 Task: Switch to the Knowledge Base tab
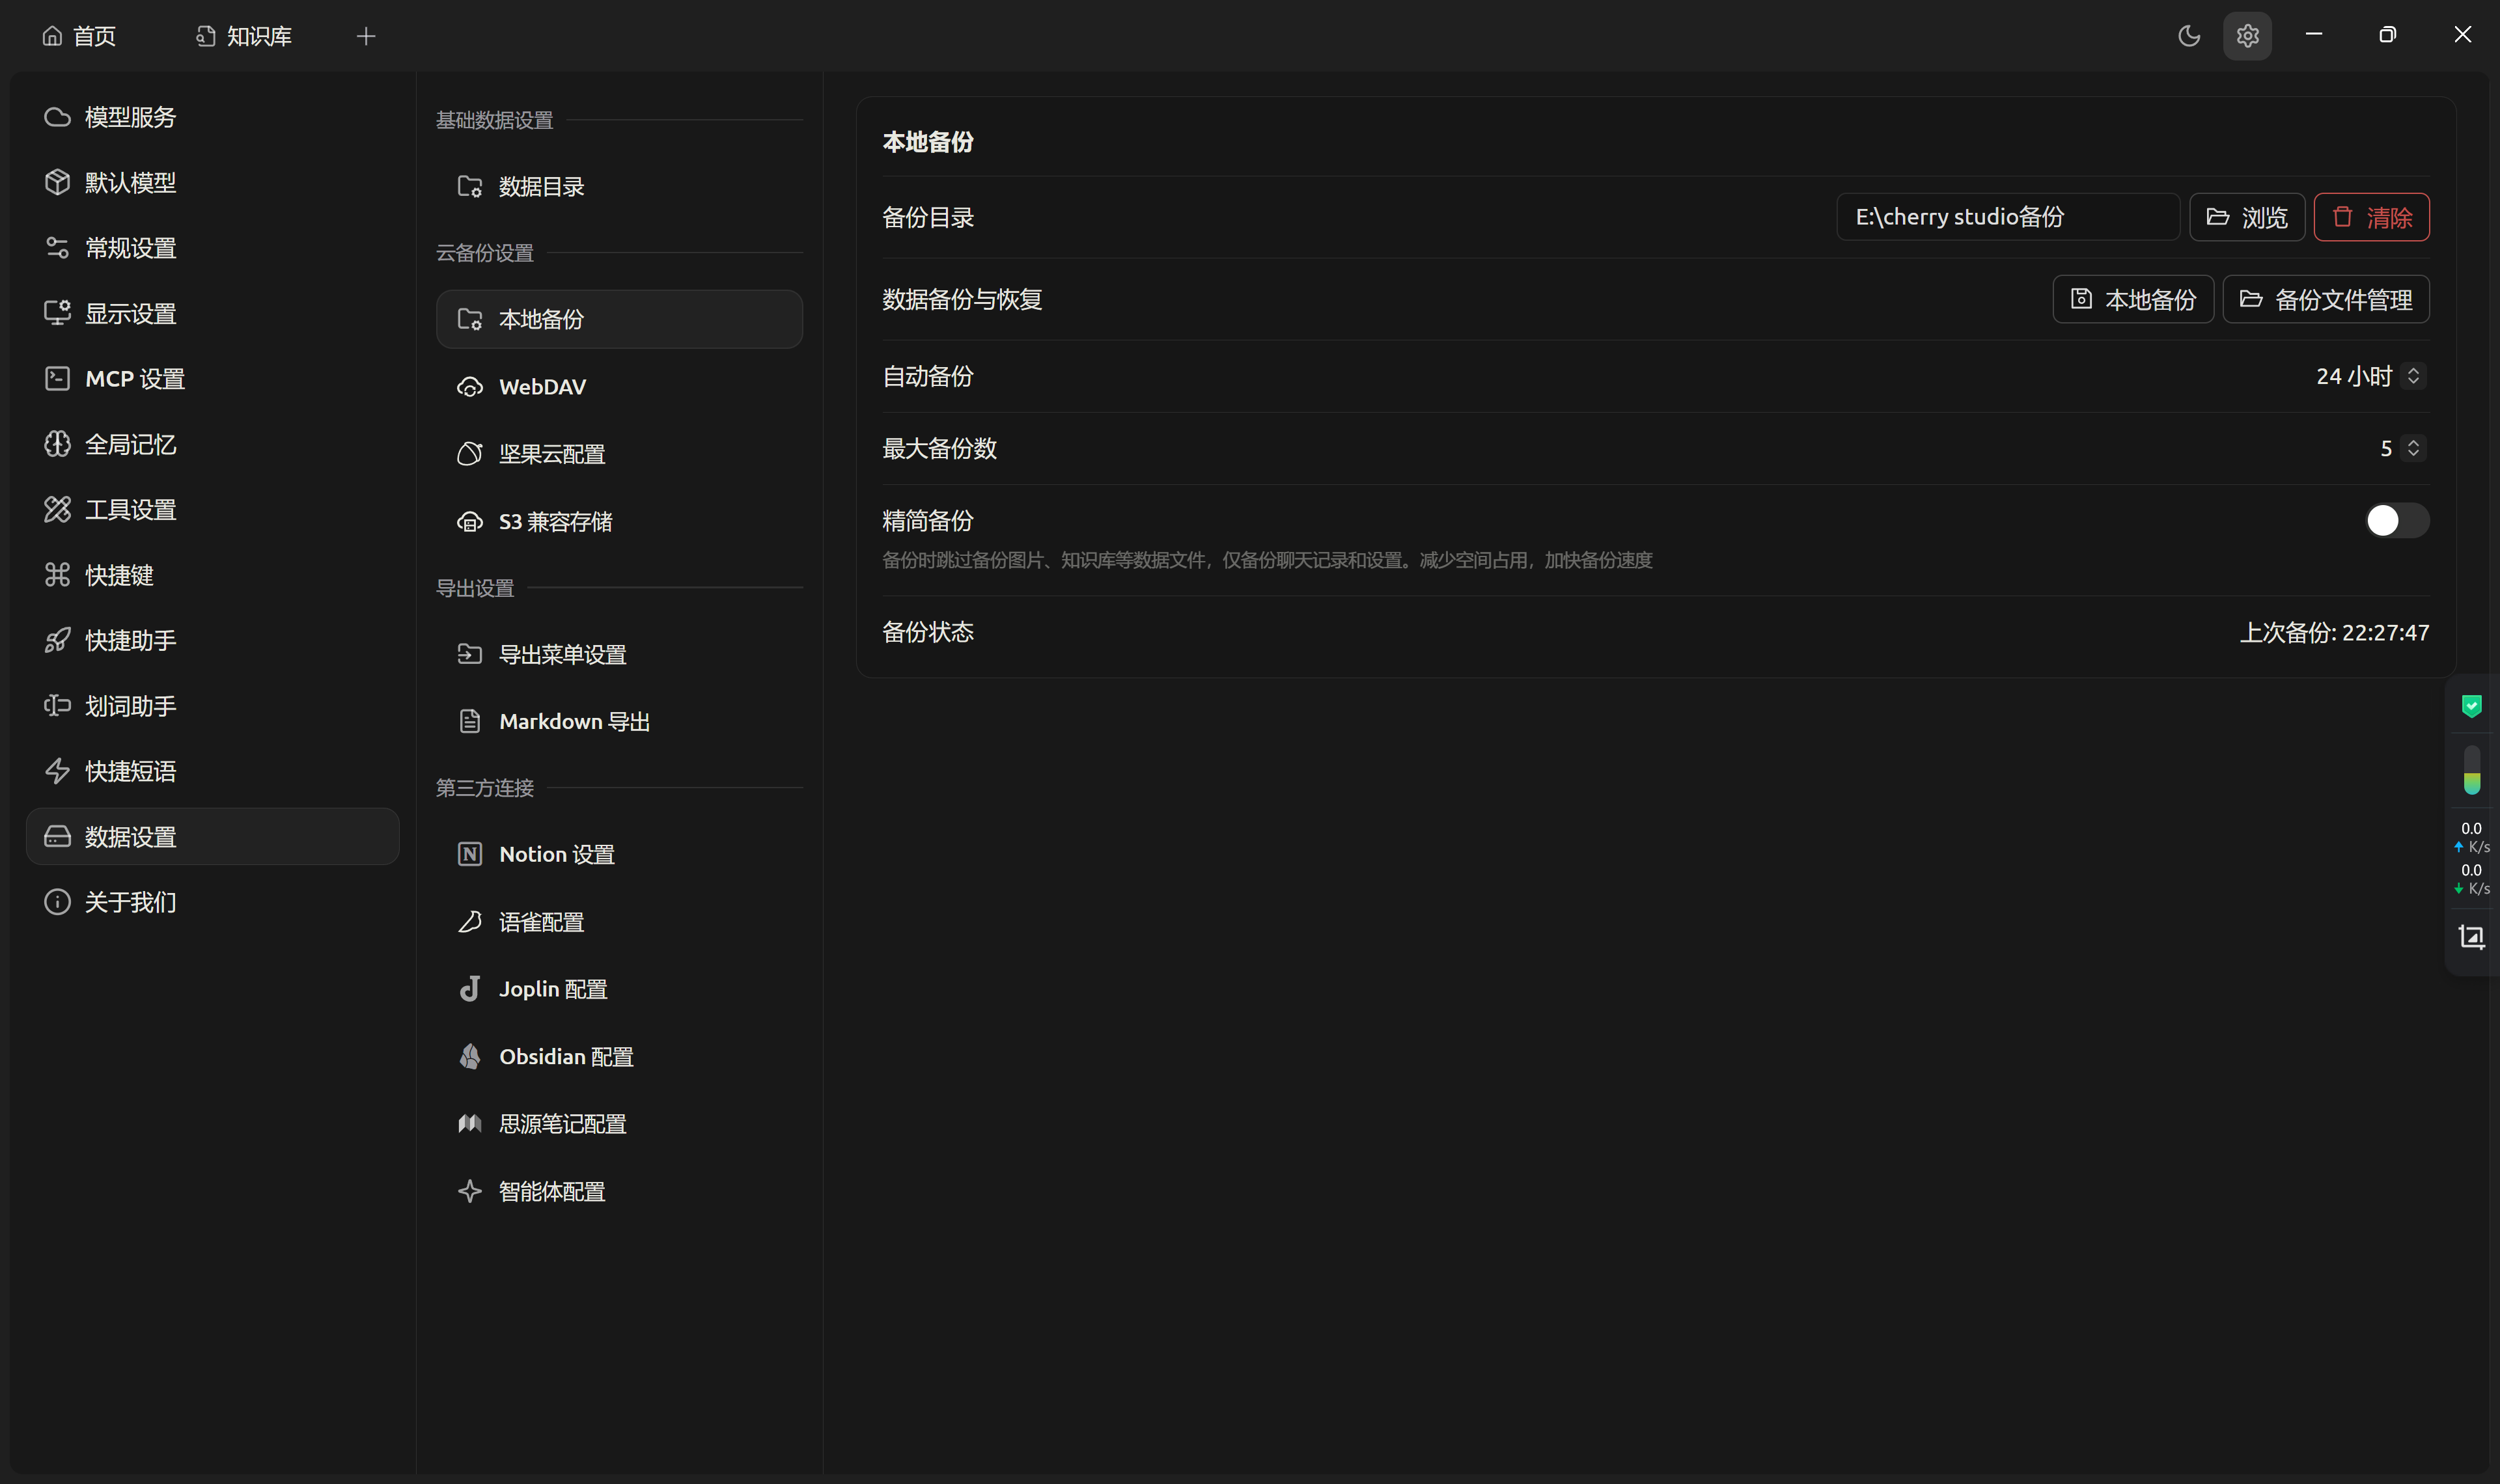tap(245, 36)
